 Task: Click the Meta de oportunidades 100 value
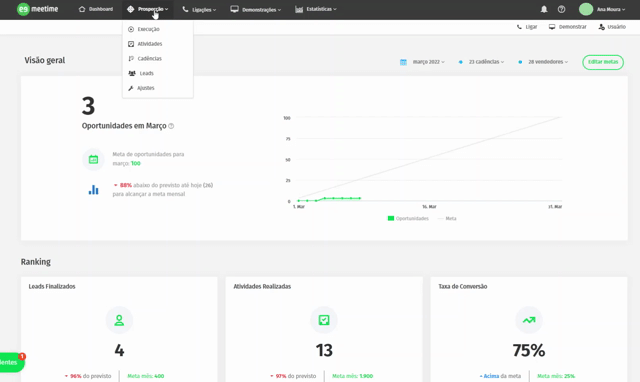pyautogui.click(x=136, y=163)
